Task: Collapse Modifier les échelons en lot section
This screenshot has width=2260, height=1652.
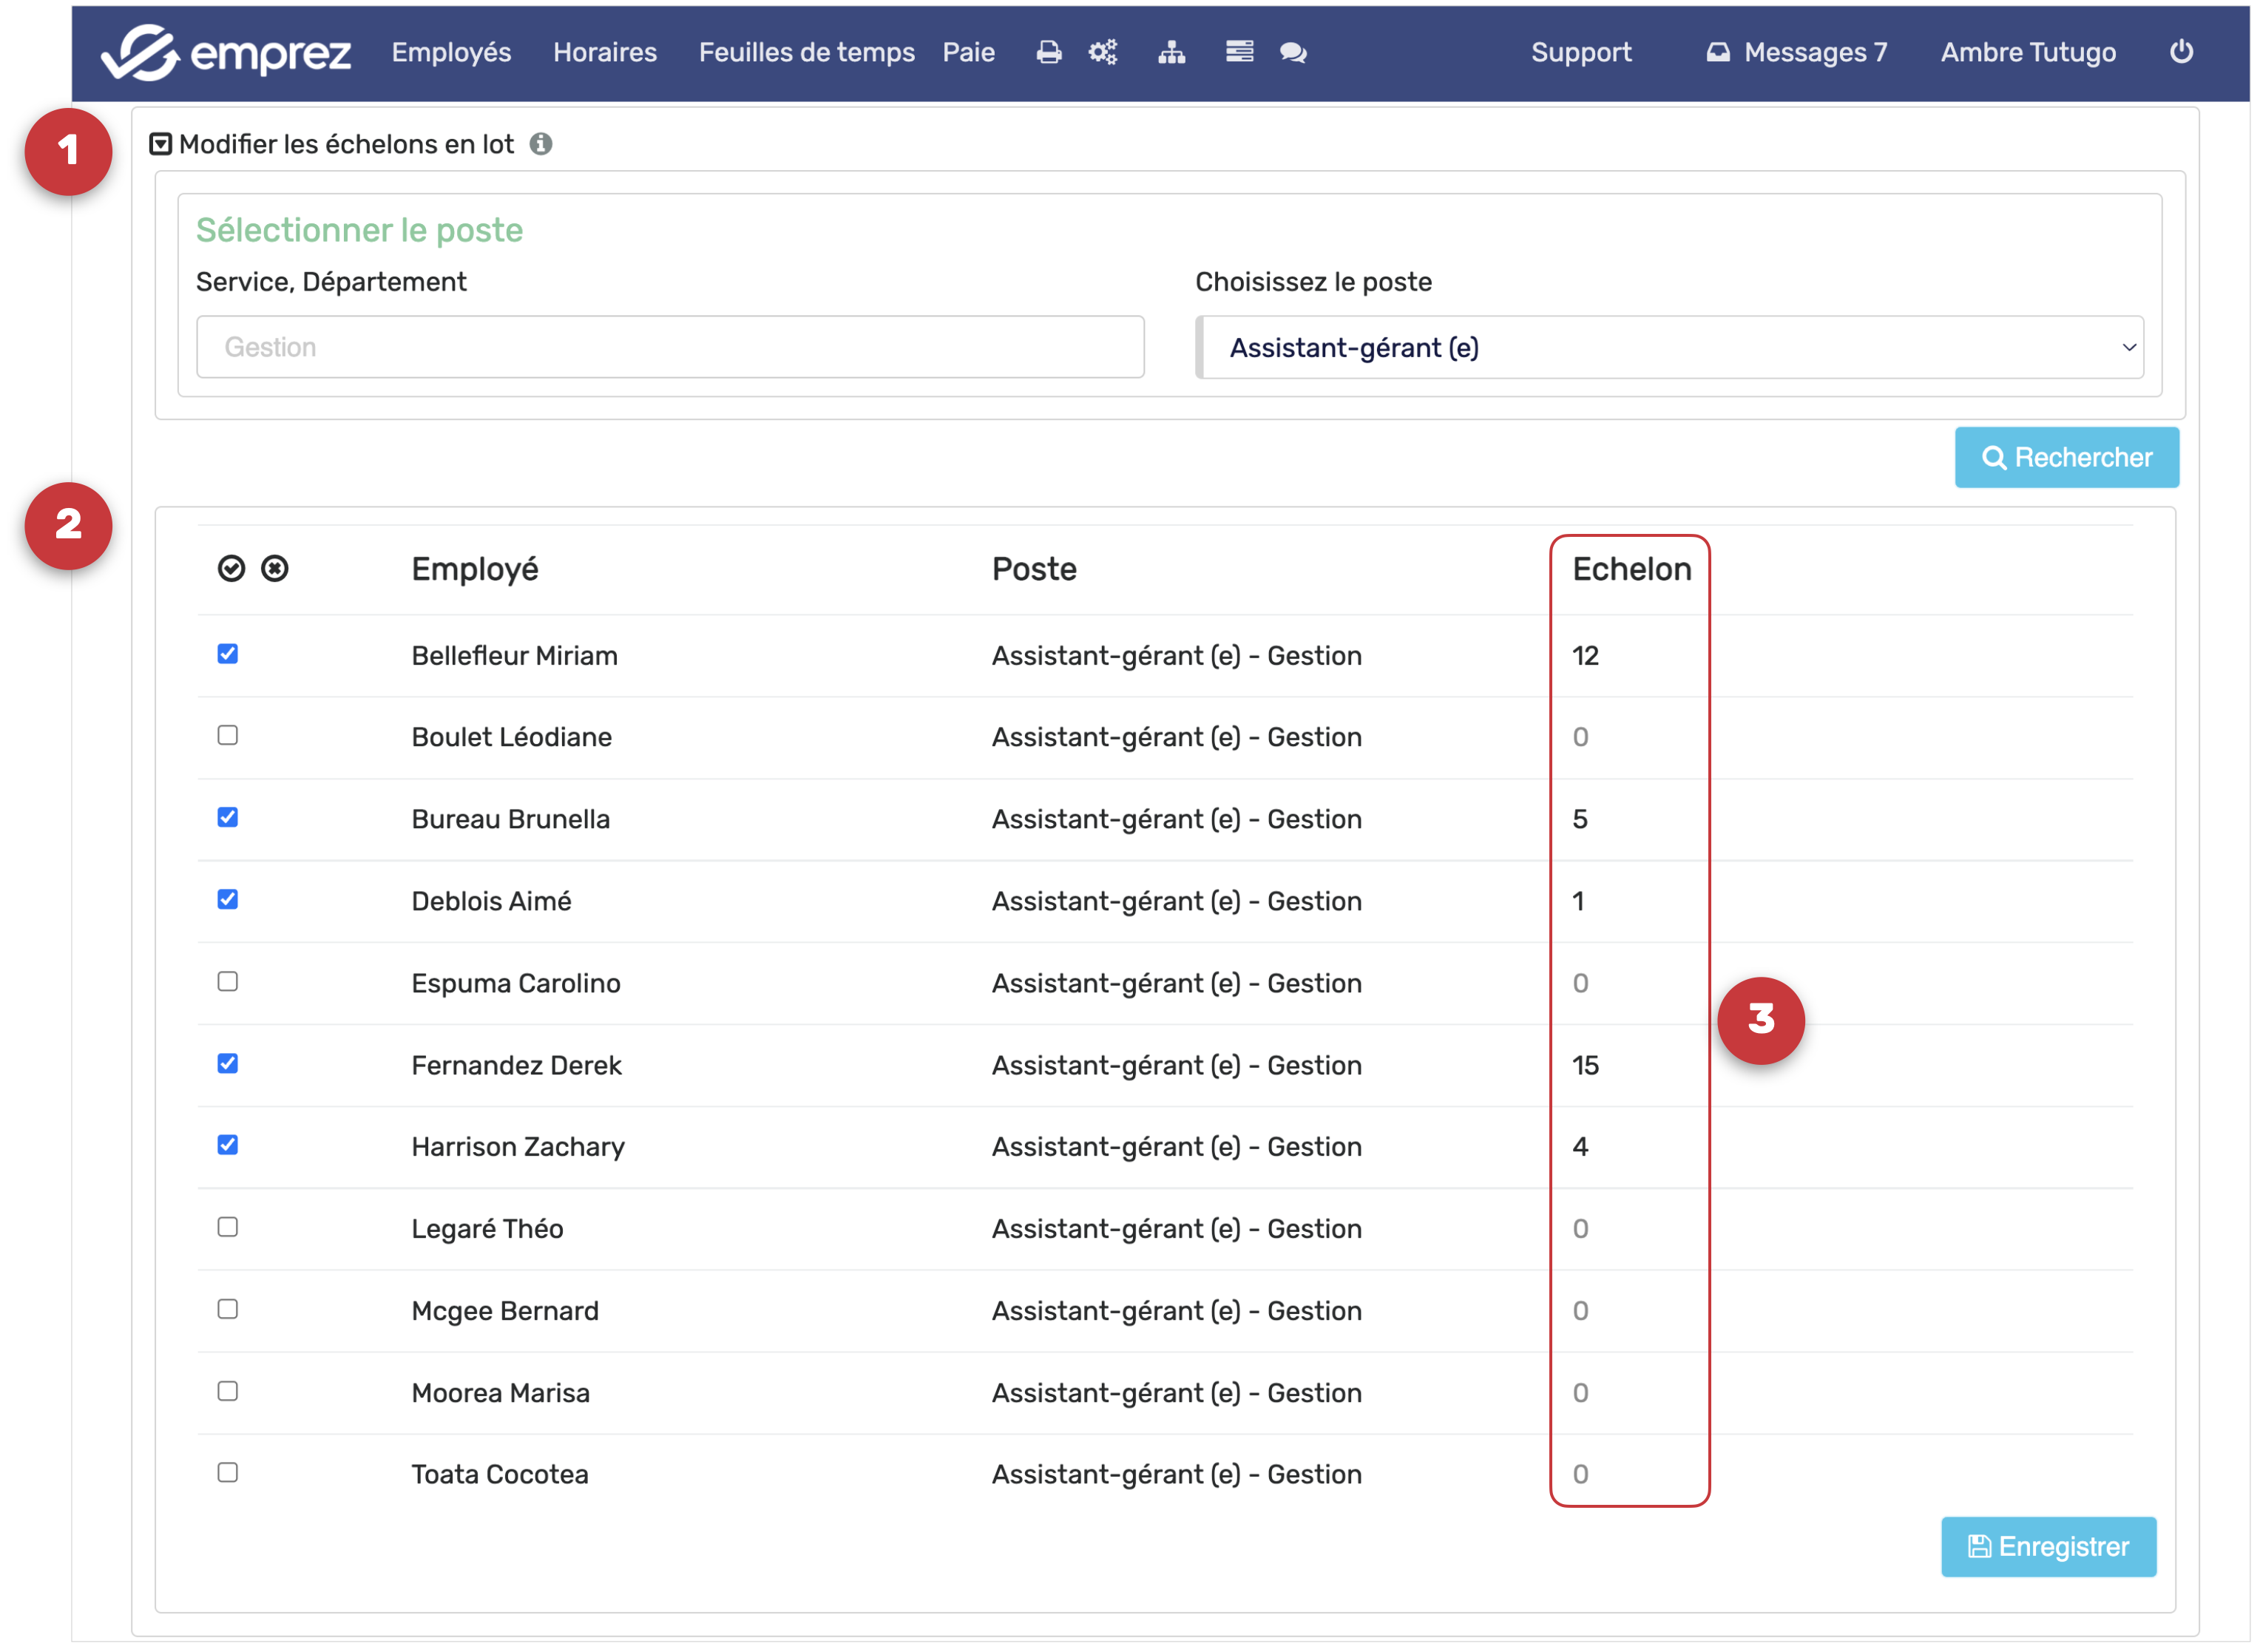Action: (x=161, y=144)
